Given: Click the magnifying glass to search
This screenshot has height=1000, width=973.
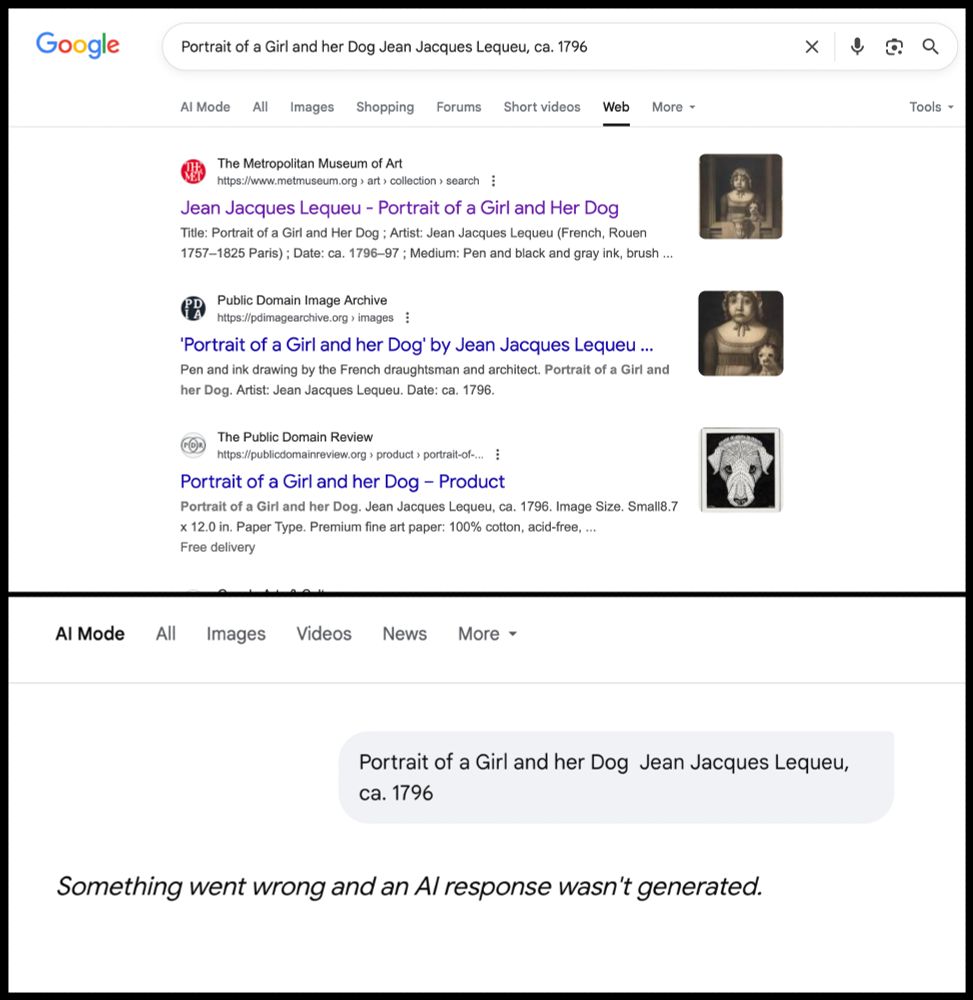Looking at the screenshot, I should (x=930, y=46).
